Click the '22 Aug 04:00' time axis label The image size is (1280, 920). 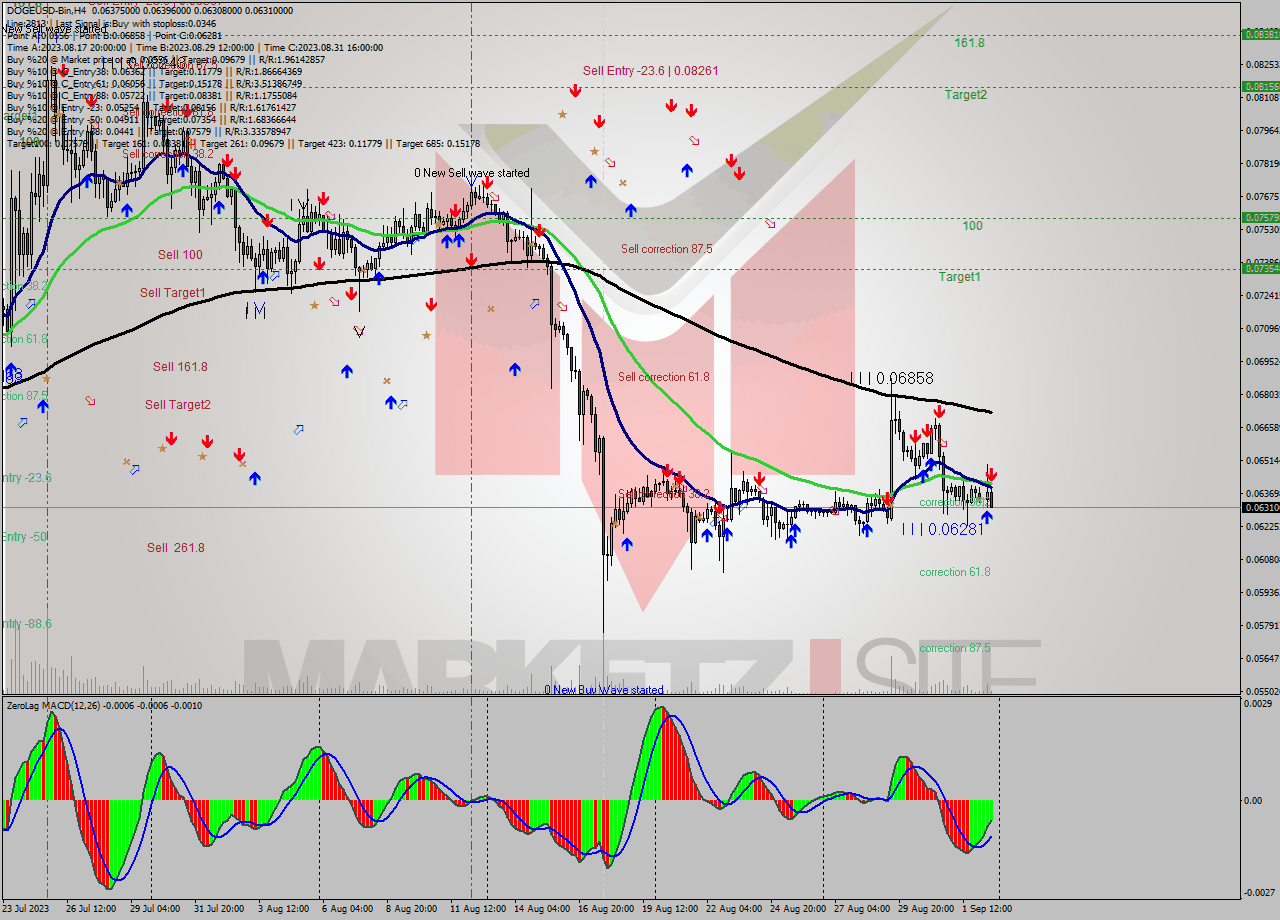point(734,909)
